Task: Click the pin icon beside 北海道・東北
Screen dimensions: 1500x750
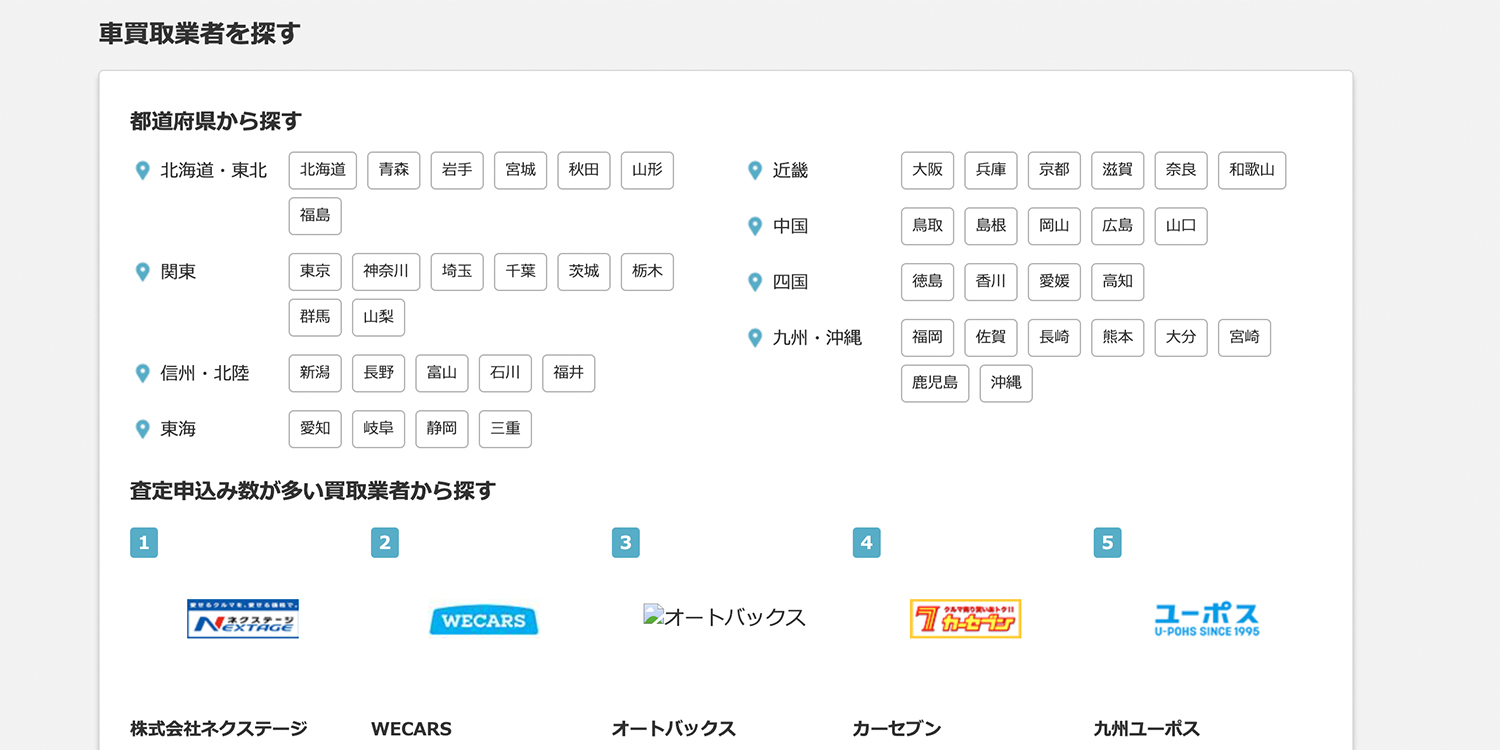Action: pyautogui.click(x=142, y=171)
